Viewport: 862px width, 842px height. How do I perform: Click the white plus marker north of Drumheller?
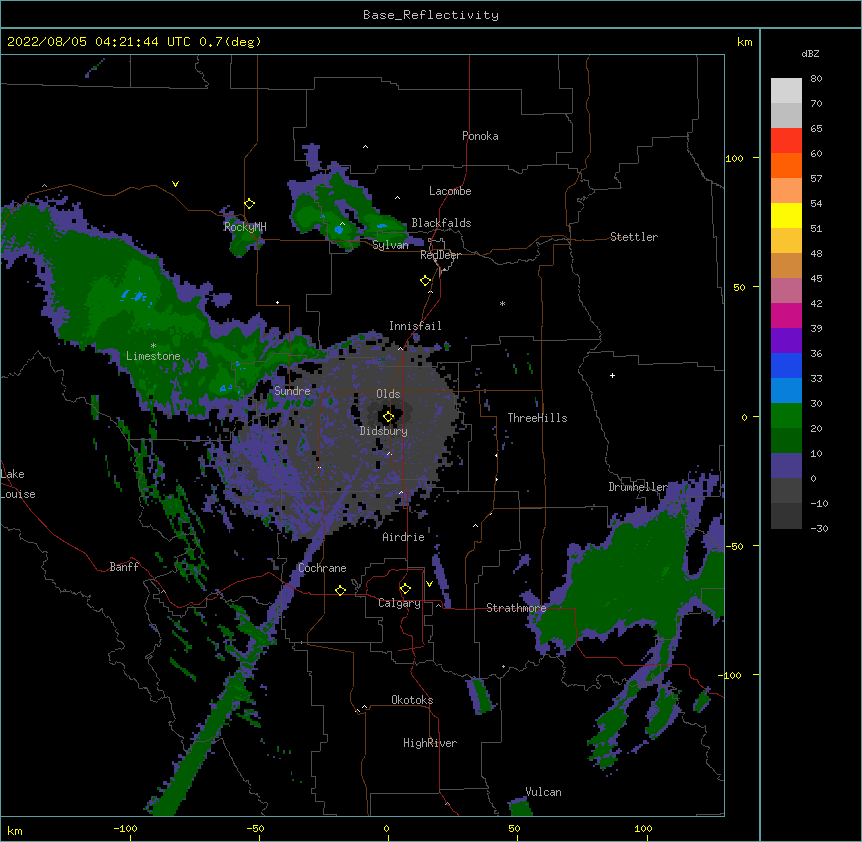612,375
